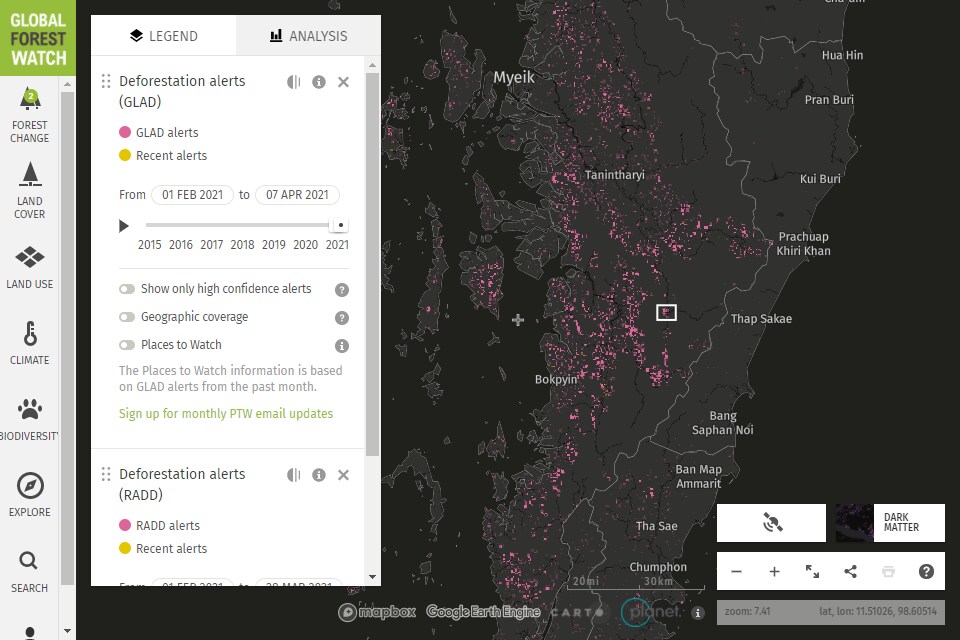Adjust opacity of GLAD alerts layer
This screenshot has width=960, height=640.
click(x=294, y=82)
